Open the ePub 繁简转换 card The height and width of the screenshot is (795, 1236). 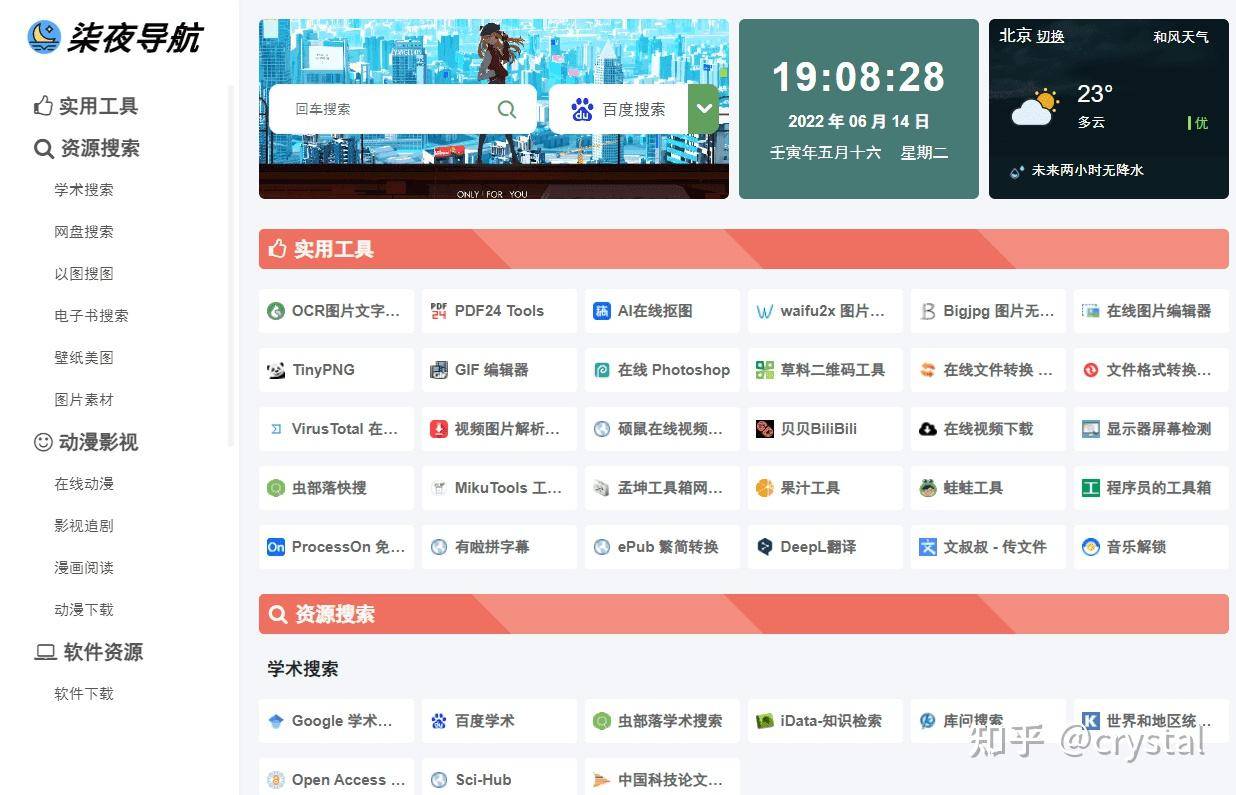click(x=662, y=547)
